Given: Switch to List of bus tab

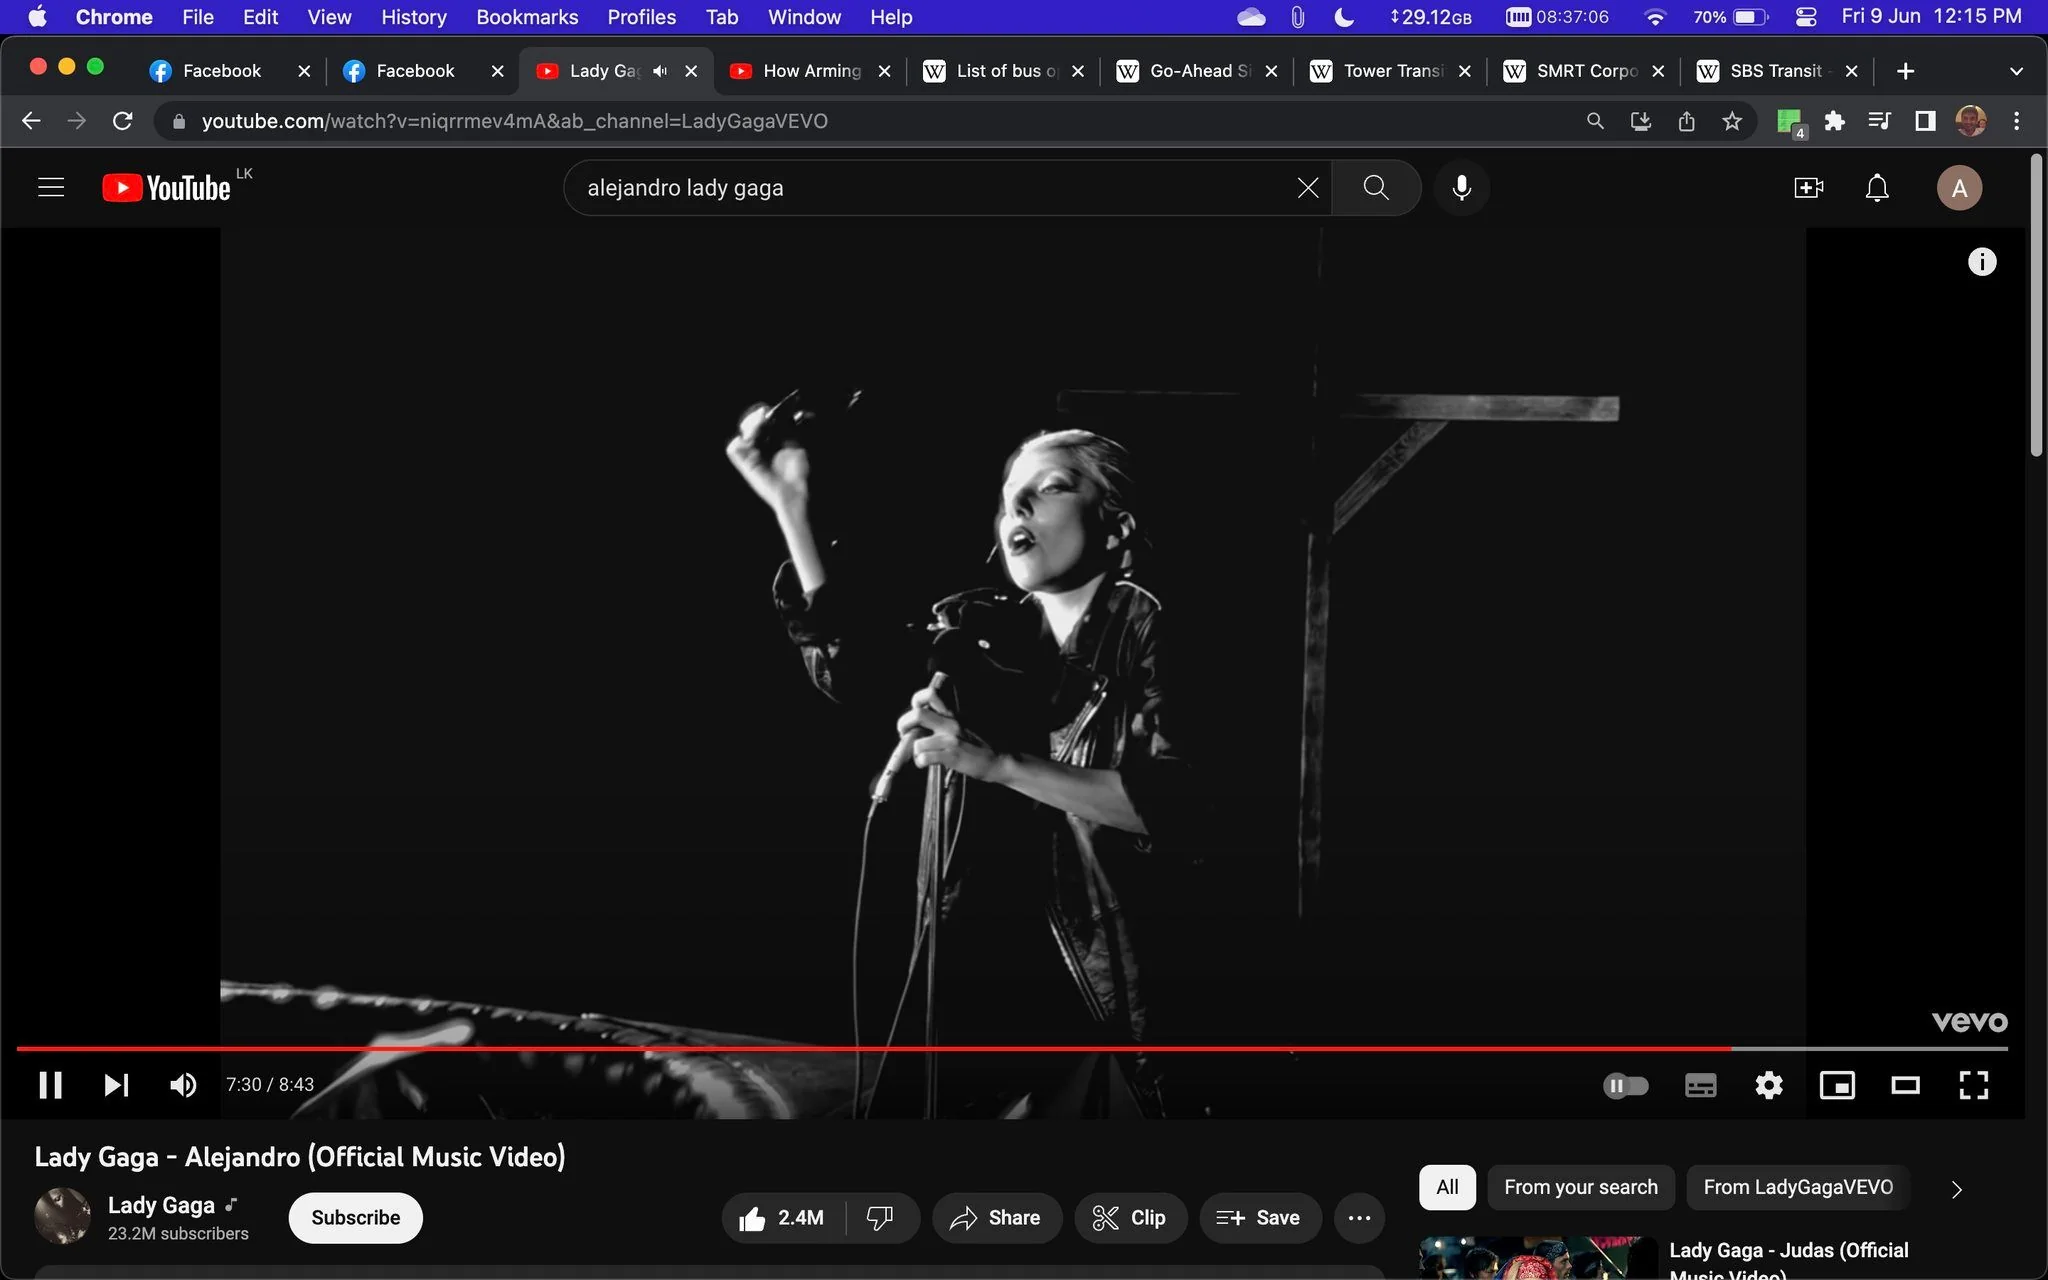Looking at the screenshot, I should pyautogui.click(x=1005, y=71).
